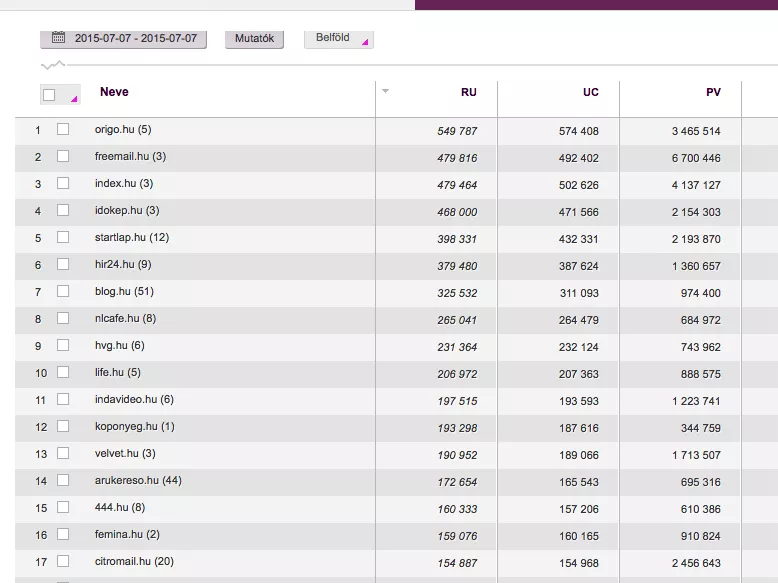Select RU value 231 364 for hvg.hu
Viewport: 778px width, 583px height.
[x=457, y=347]
